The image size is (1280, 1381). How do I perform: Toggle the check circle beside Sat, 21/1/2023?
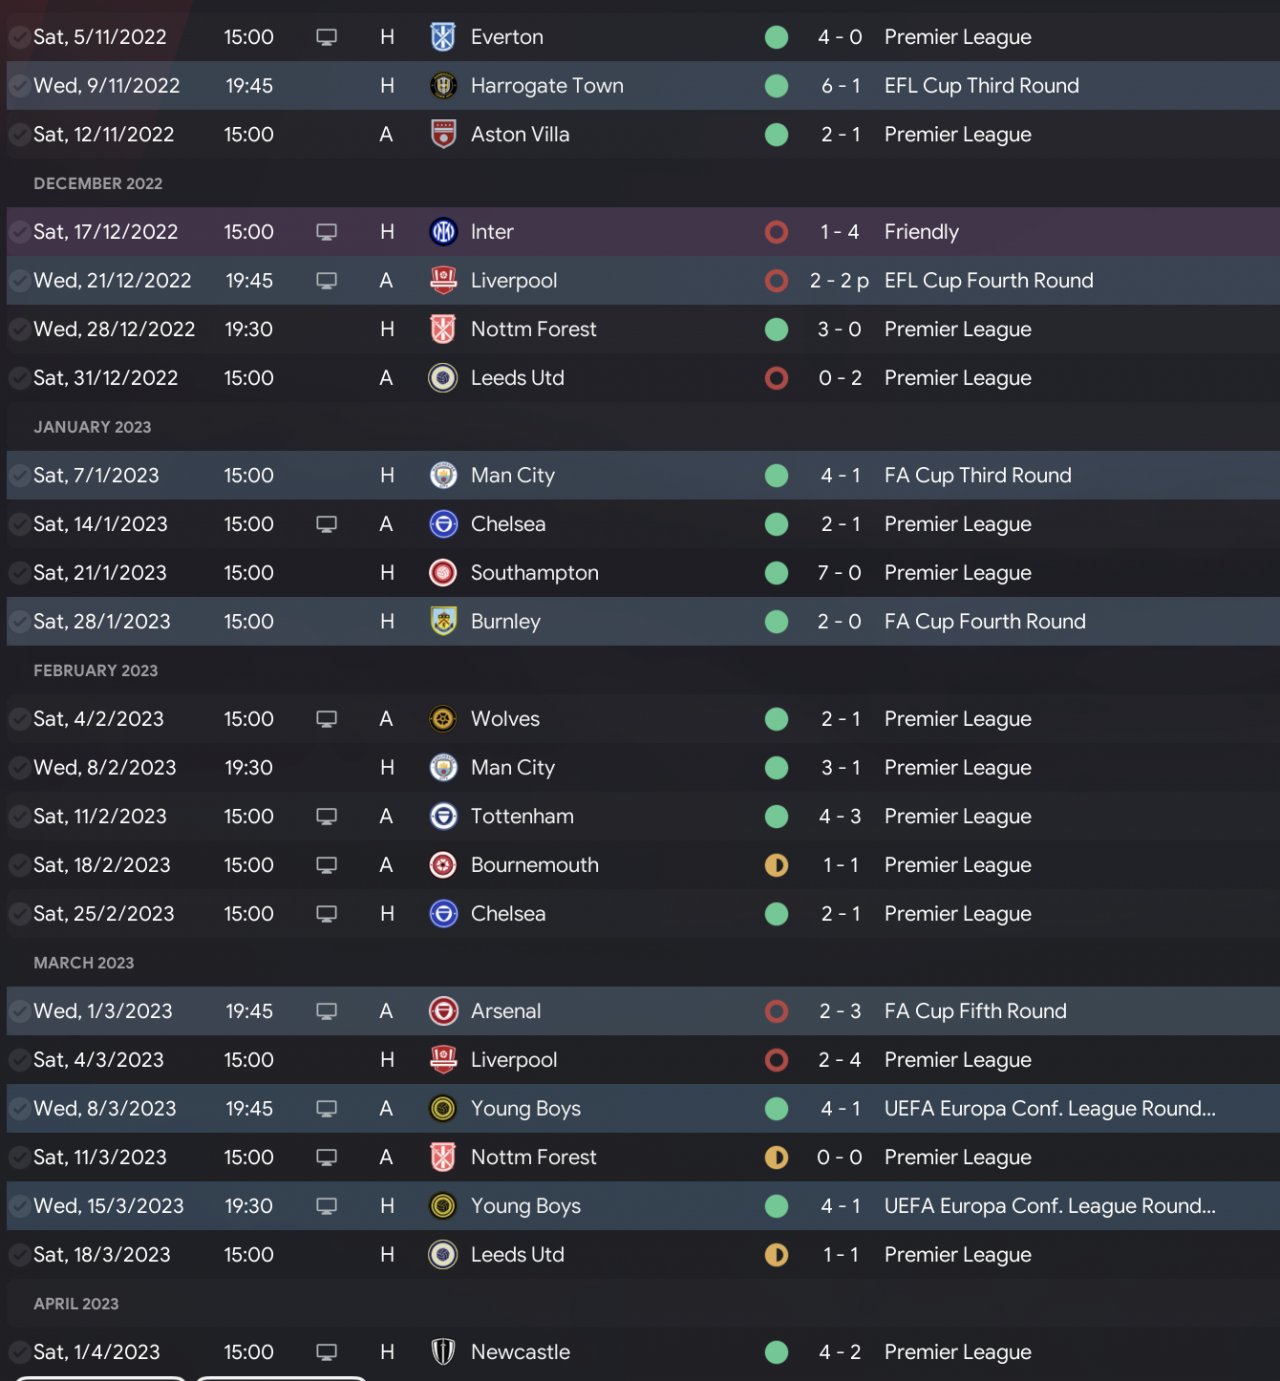point(19,574)
